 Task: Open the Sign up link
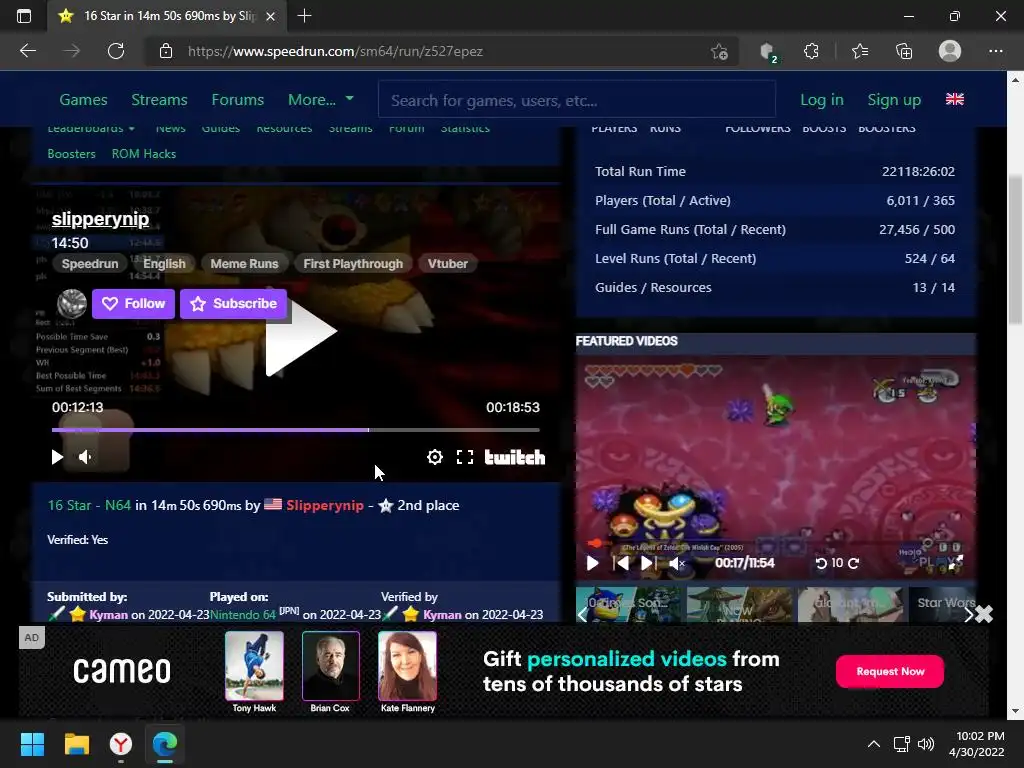[894, 100]
